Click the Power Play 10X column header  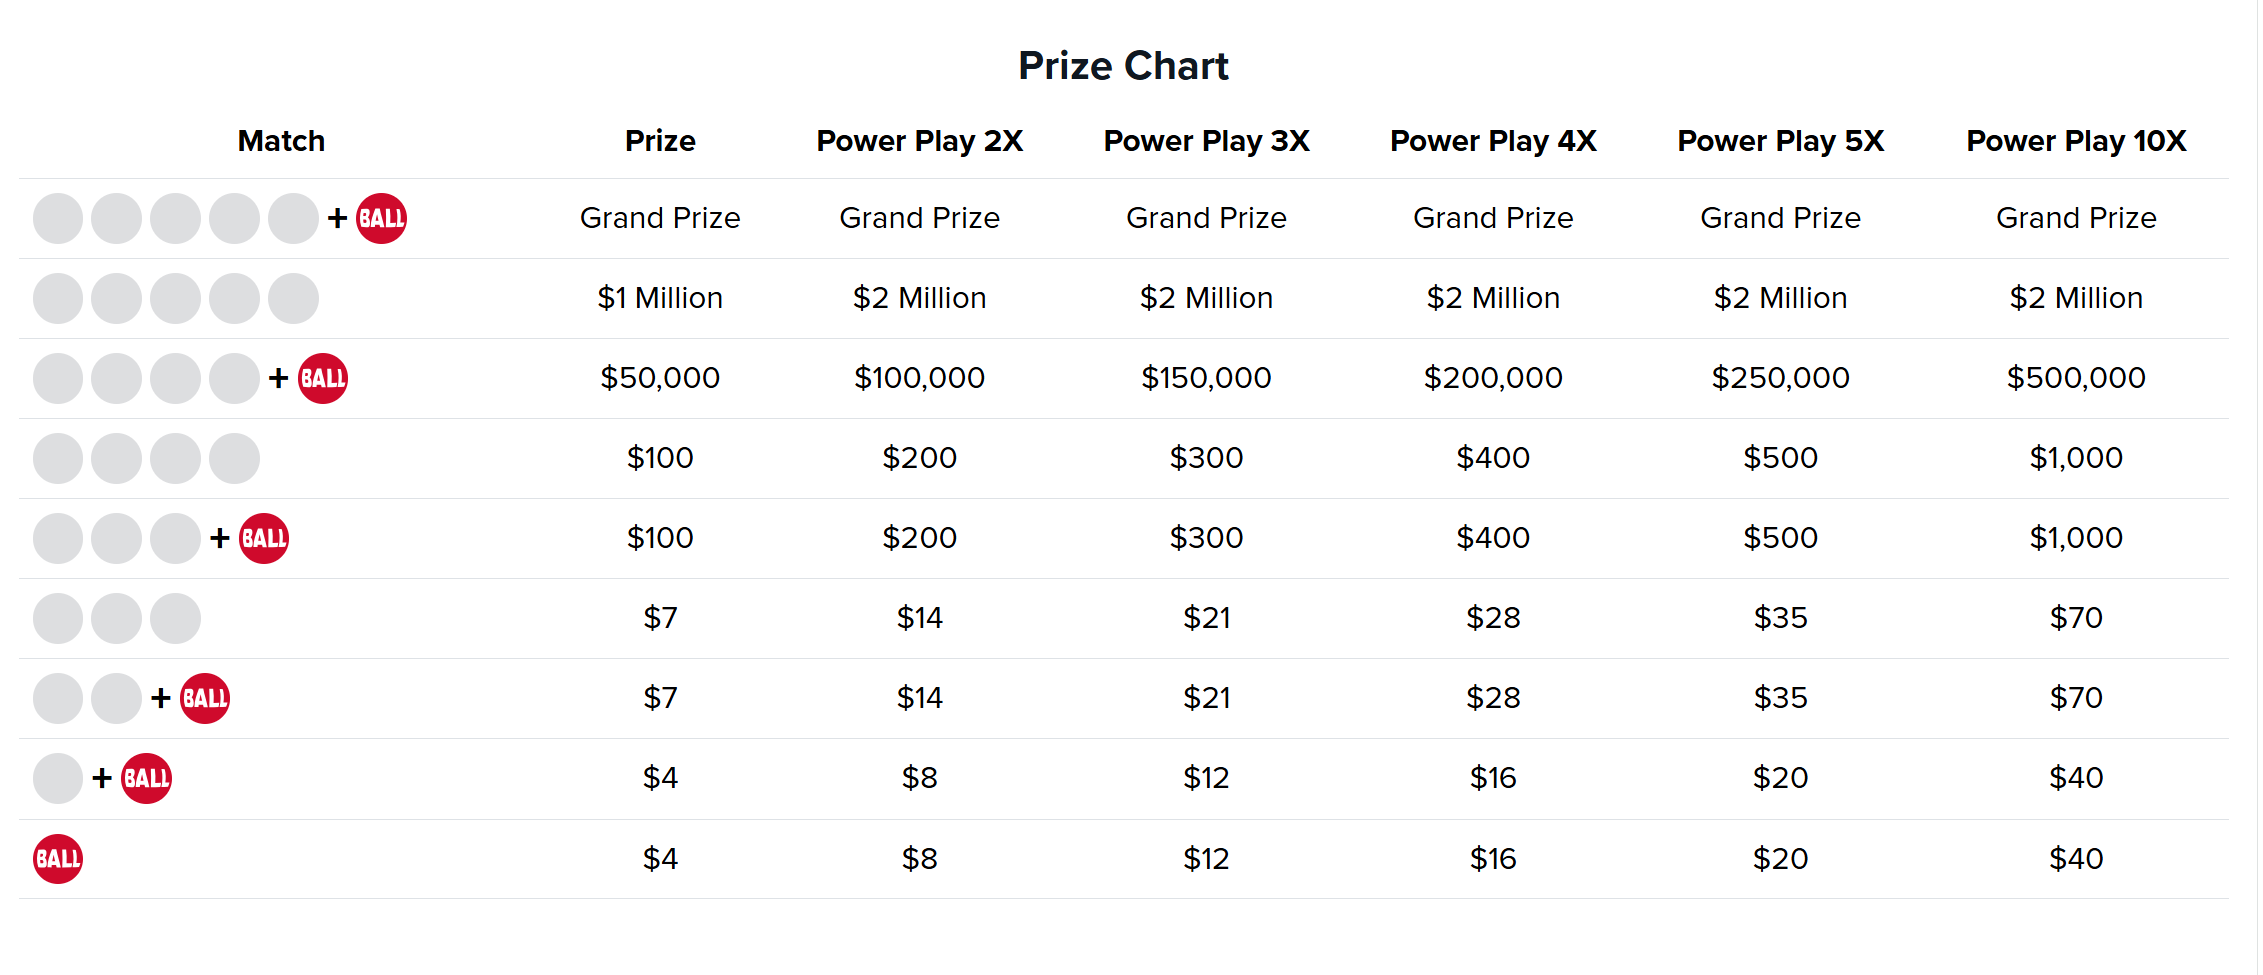[2076, 141]
